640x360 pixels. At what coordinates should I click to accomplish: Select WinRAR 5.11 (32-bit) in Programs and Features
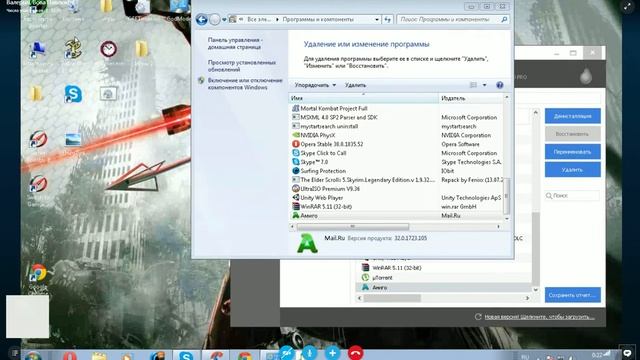coord(326,207)
